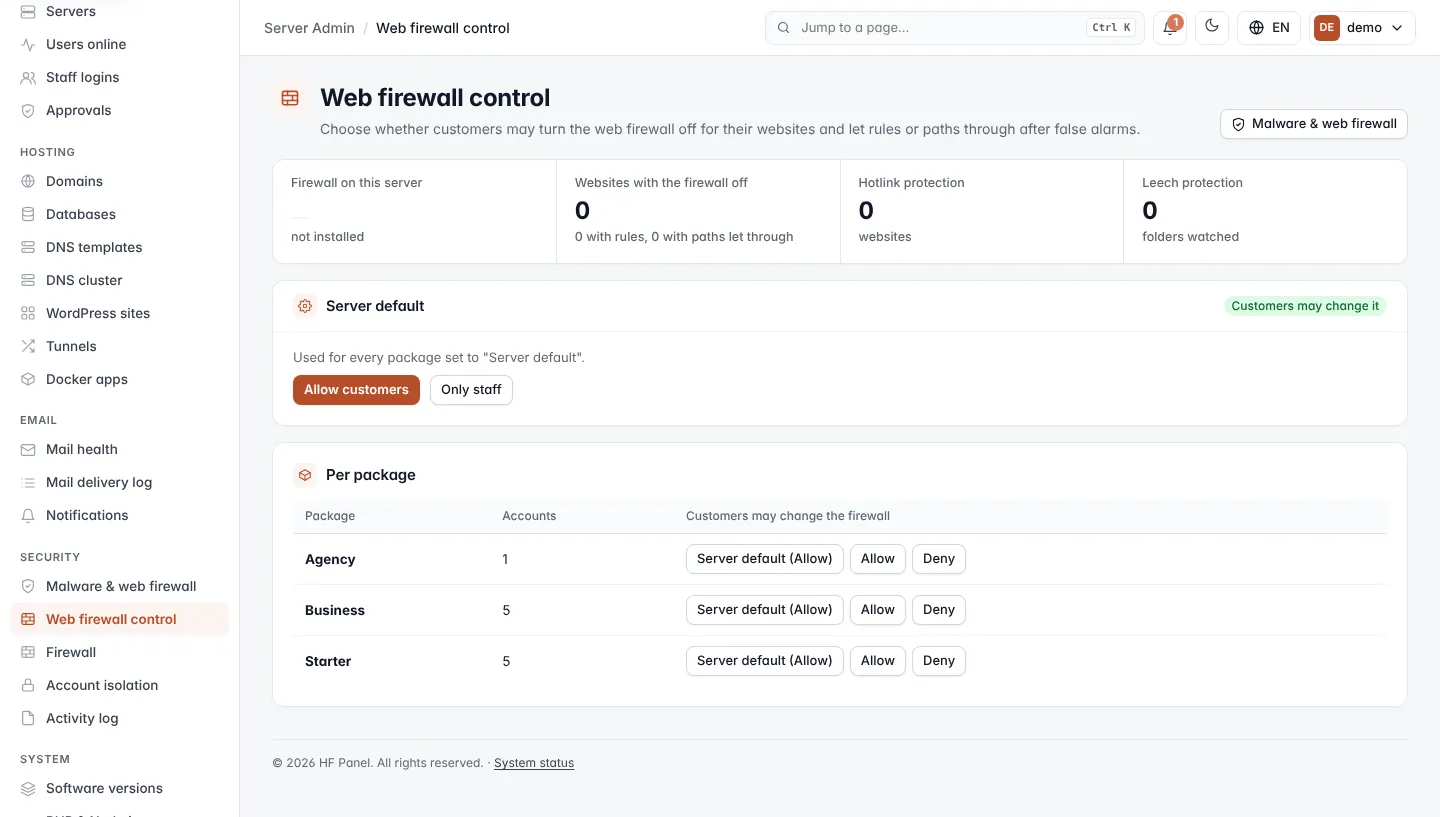
Task: Click the Mail delivery log list icon
Action: (x=28, y=482)
